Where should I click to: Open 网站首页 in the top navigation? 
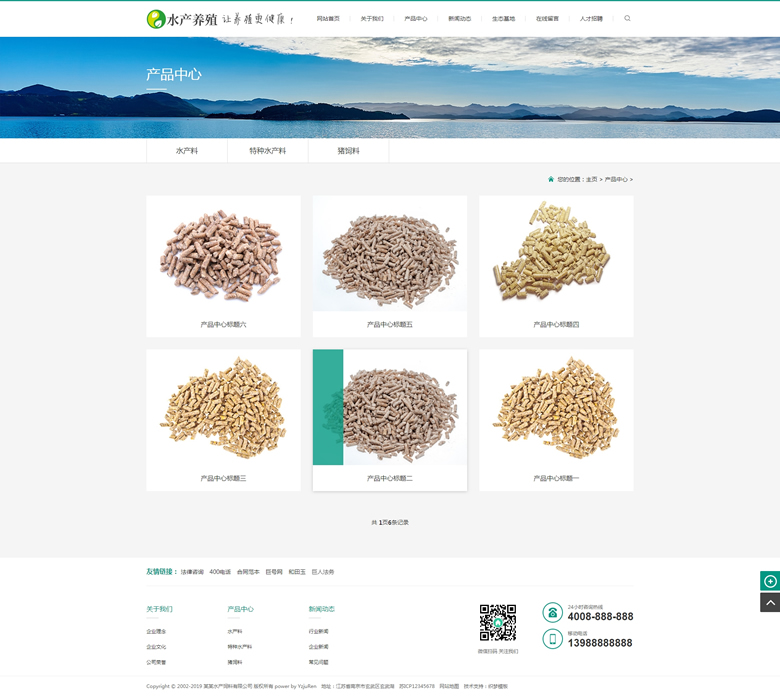pos(328,19)
